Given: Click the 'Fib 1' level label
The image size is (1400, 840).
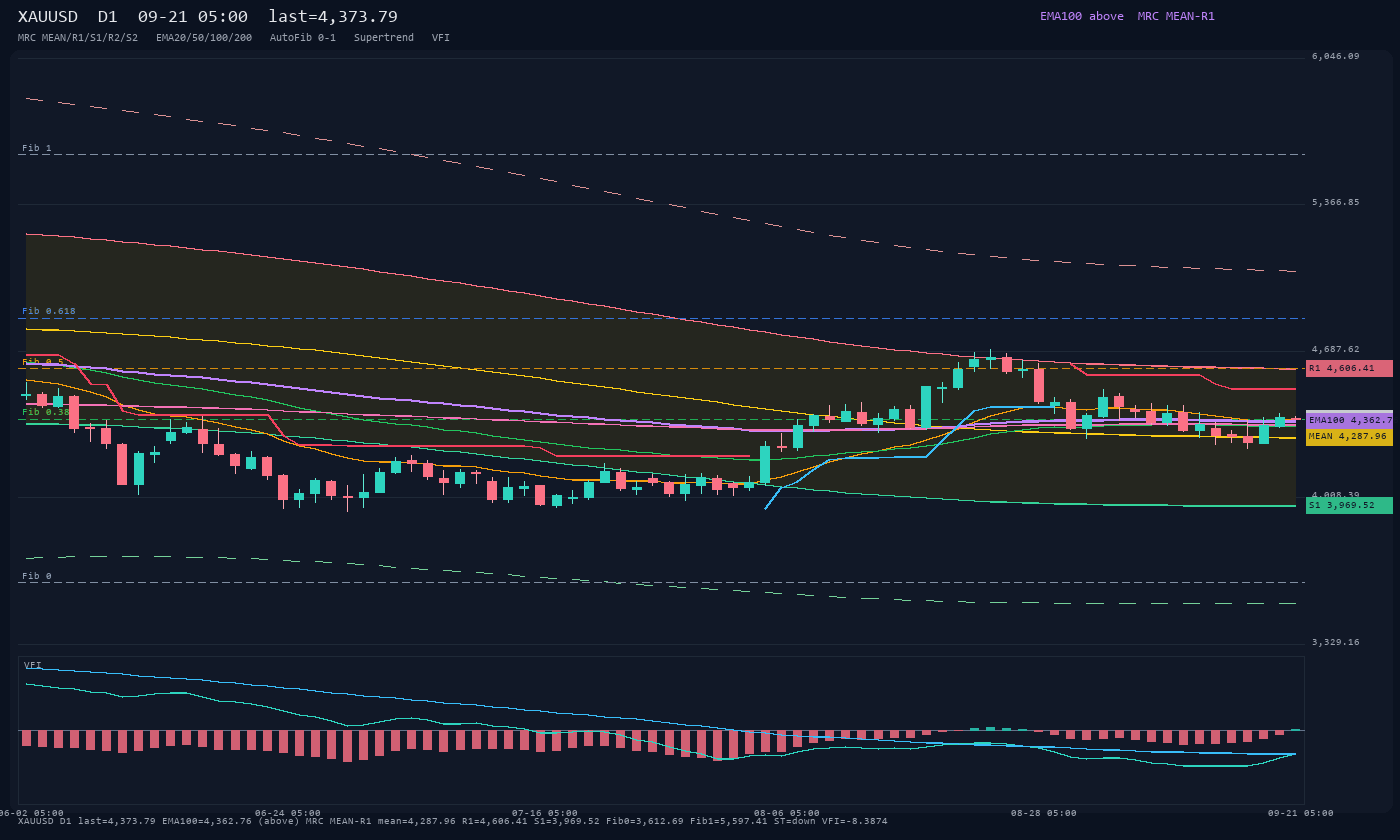Looking at the screenshot, I should [x=37, y=148].
